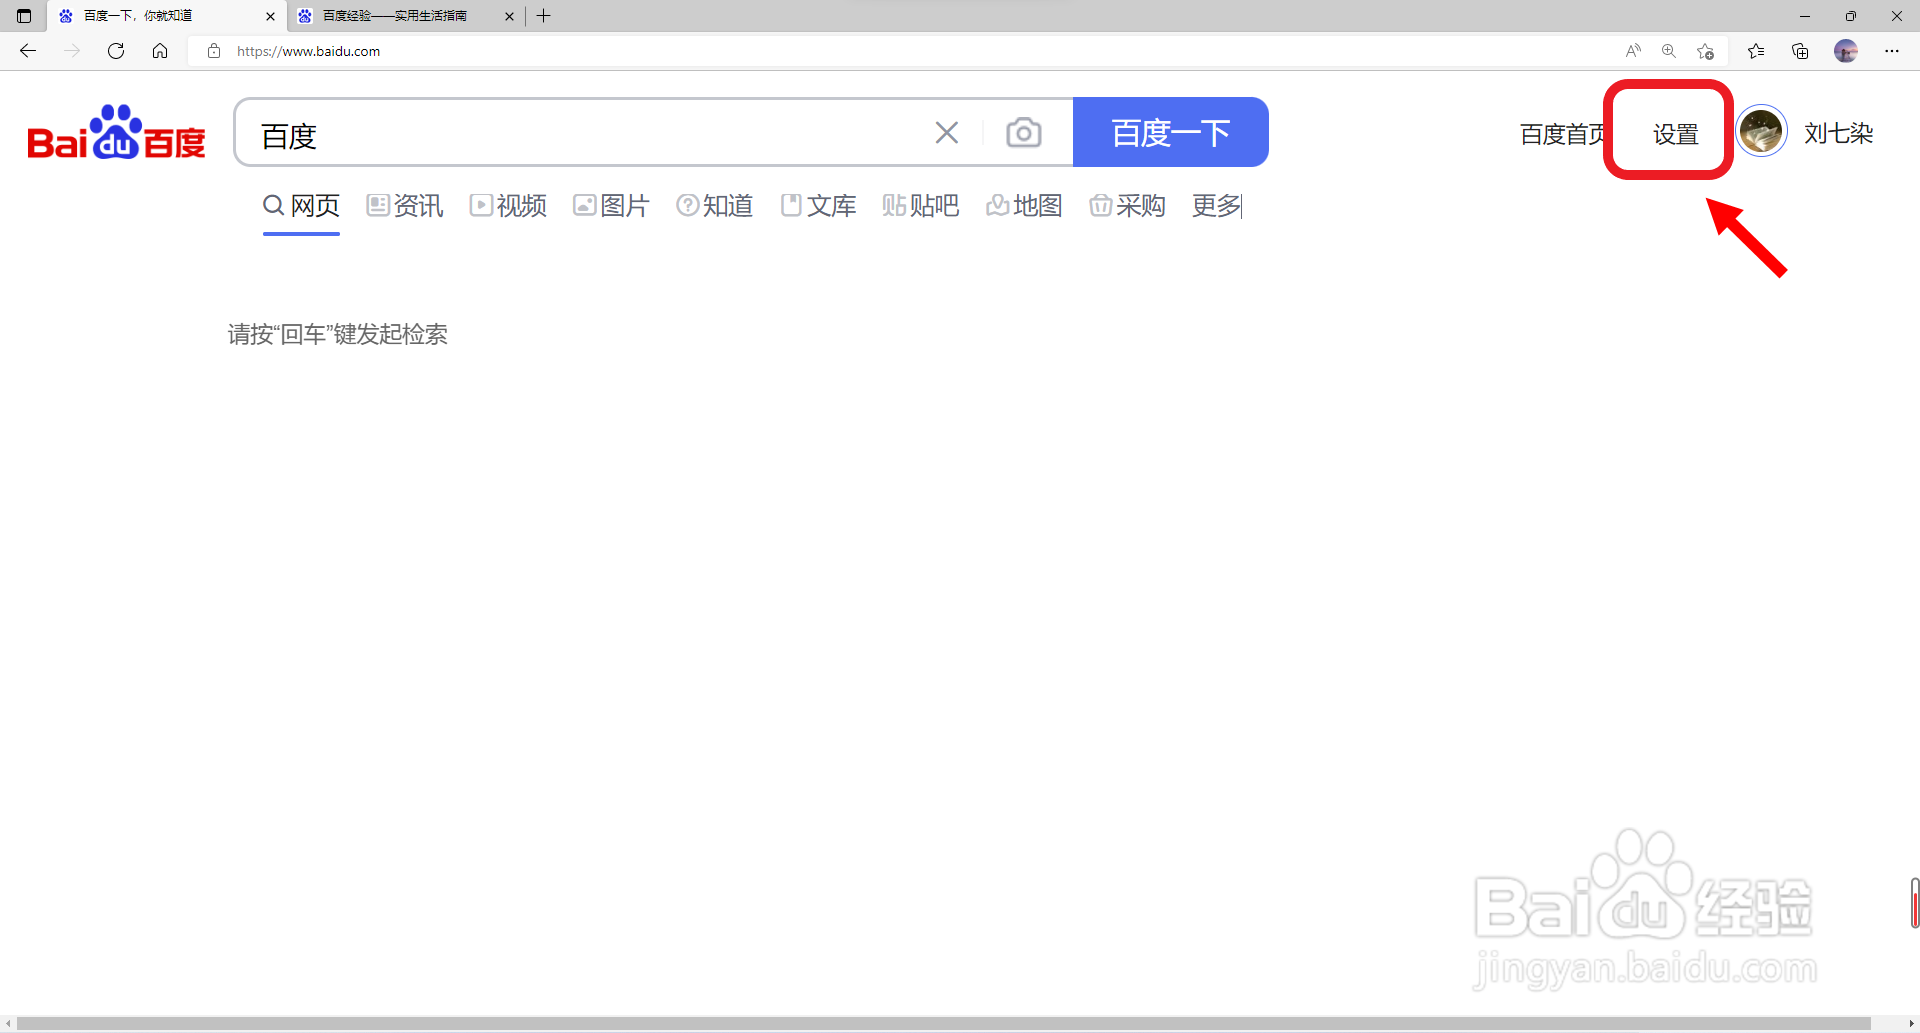
Task: Open a new browser tab
Action: [x=544, y=16]
